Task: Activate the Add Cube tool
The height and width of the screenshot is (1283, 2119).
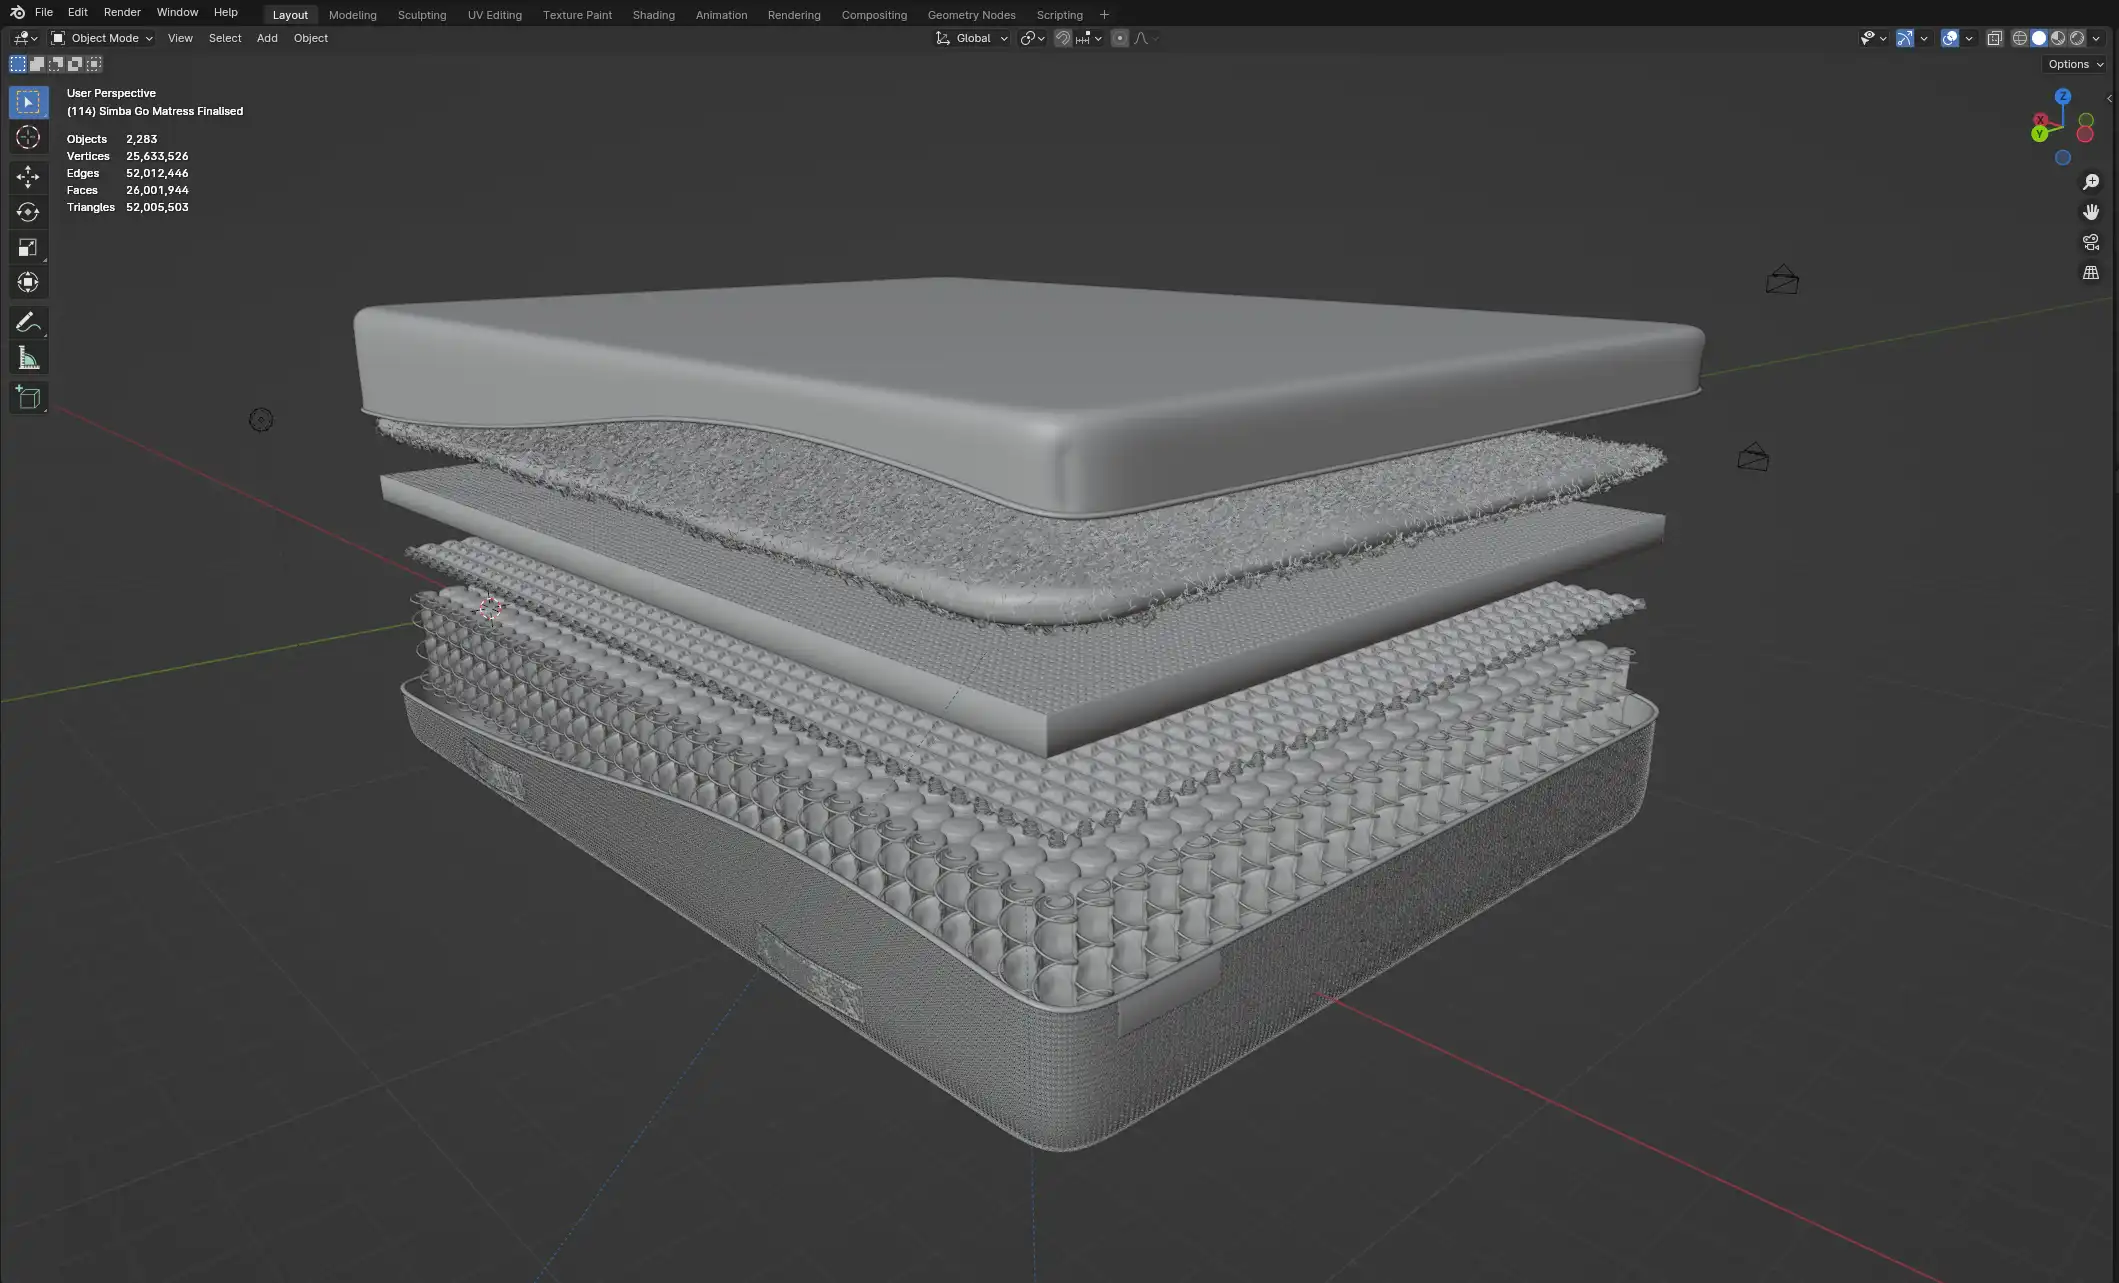Action: (x=28, y=398)
